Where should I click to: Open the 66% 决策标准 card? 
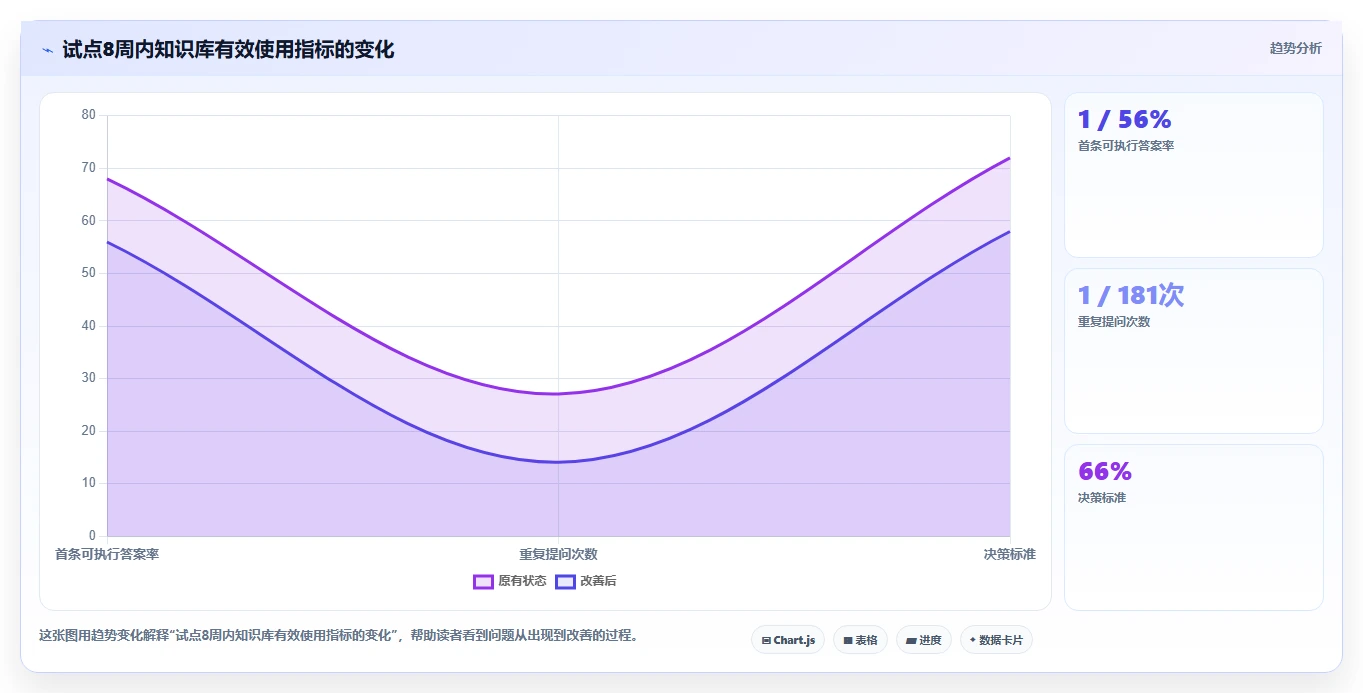[1194, 527]
